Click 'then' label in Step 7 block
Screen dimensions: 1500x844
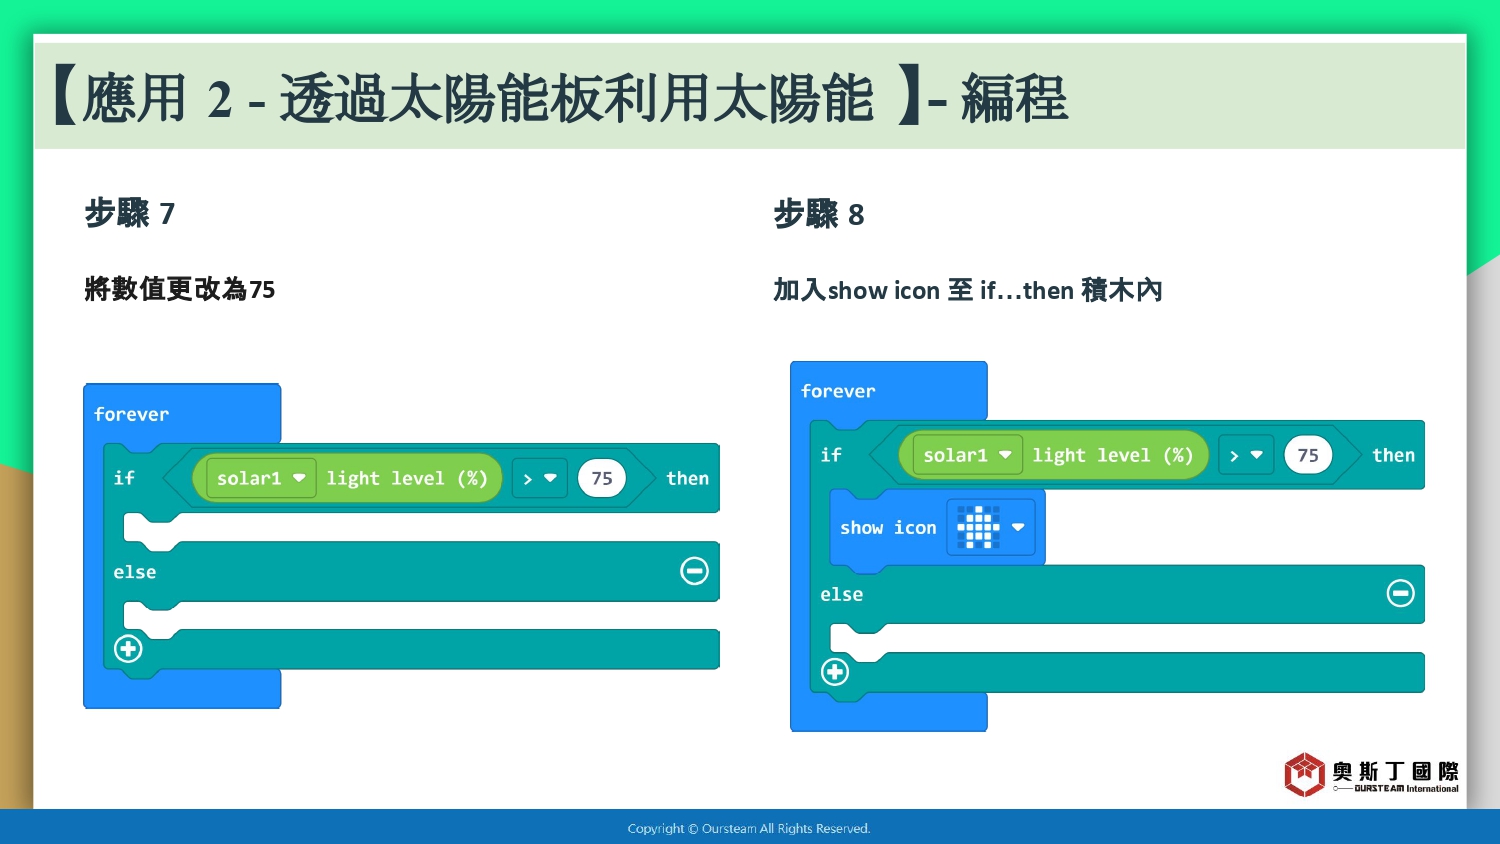click(x=688, y=478)
